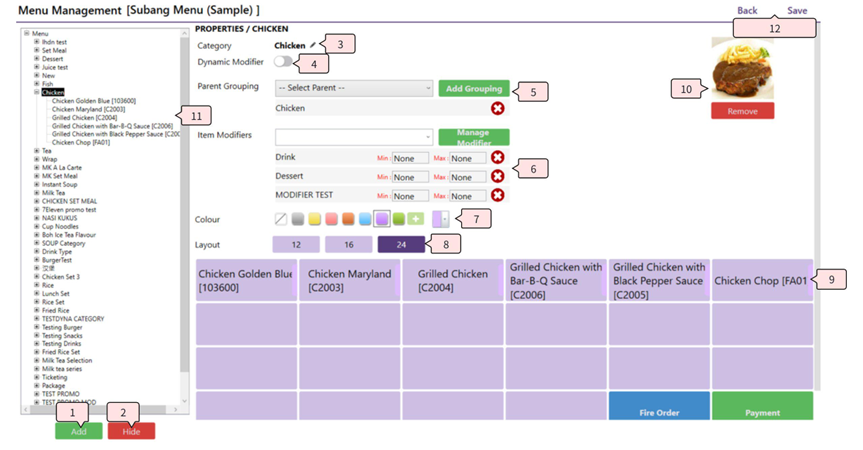Open the Select Parent dropdown
This screenshot has width=863, height=450.
pos(354,88)
